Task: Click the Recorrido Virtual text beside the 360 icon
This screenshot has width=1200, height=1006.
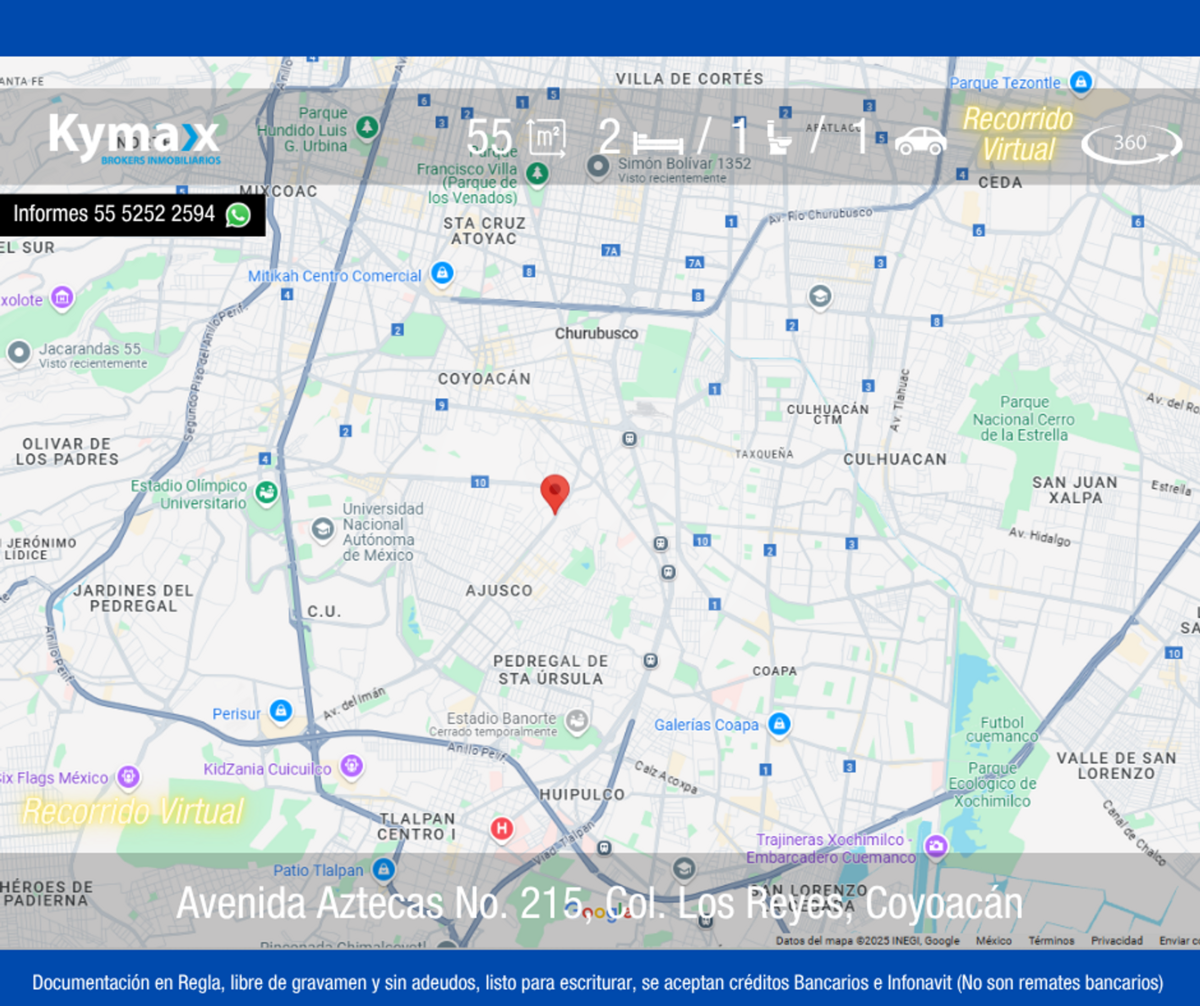Action: coord(1018,134)
